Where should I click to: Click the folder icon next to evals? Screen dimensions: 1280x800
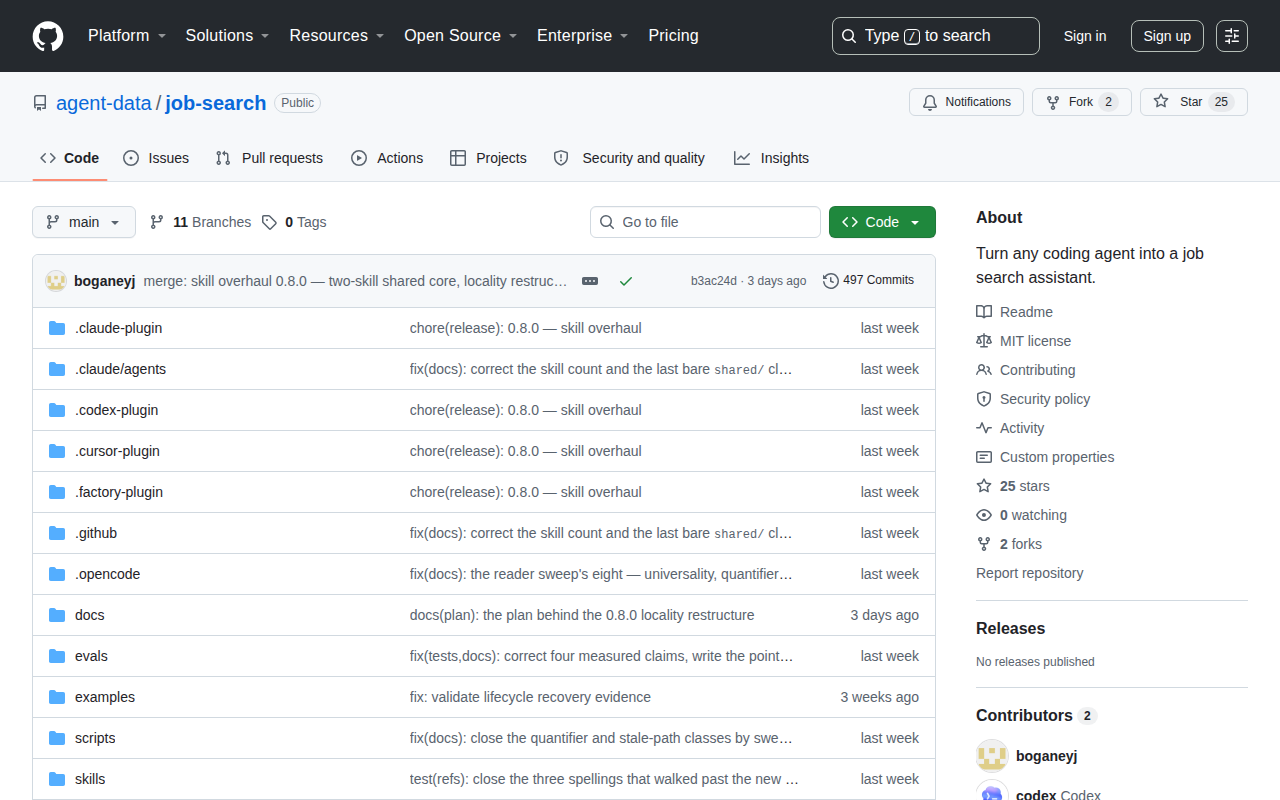[x=57, y=656]
